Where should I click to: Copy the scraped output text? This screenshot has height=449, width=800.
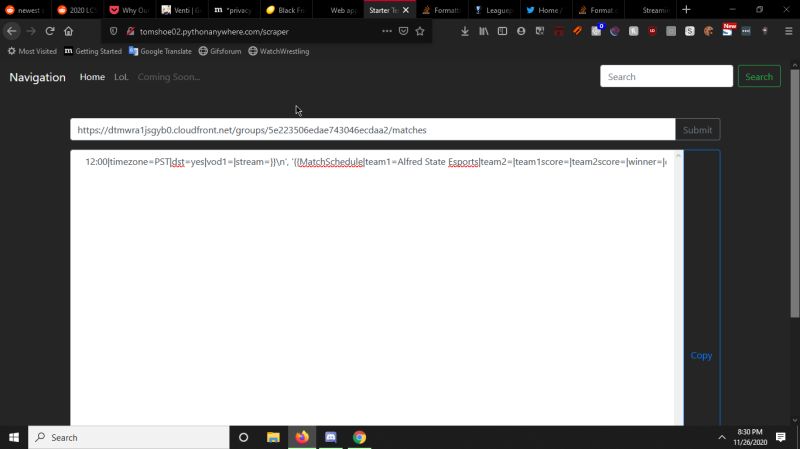pos(701,356)
